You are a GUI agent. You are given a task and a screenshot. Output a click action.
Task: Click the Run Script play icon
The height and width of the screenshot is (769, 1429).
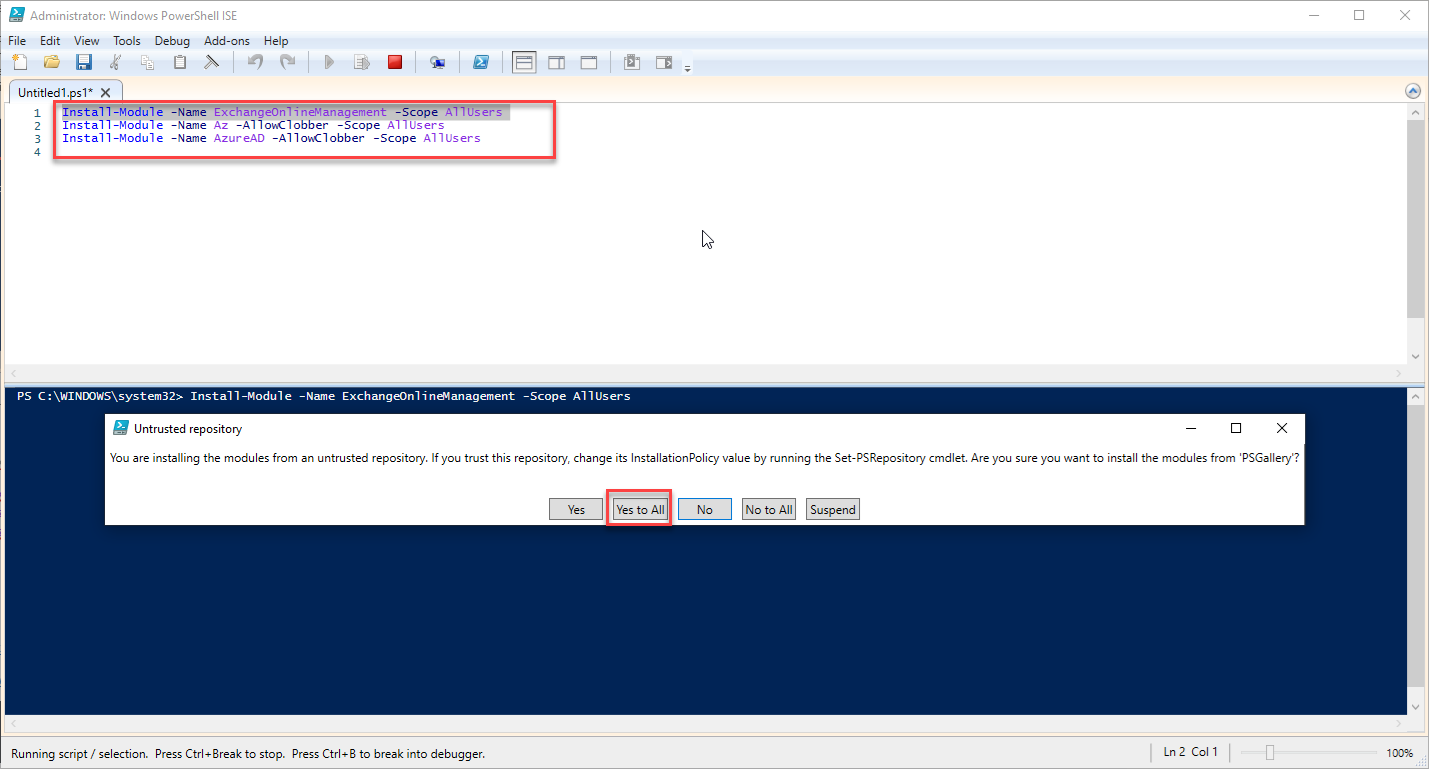click(x=329, y=62)
